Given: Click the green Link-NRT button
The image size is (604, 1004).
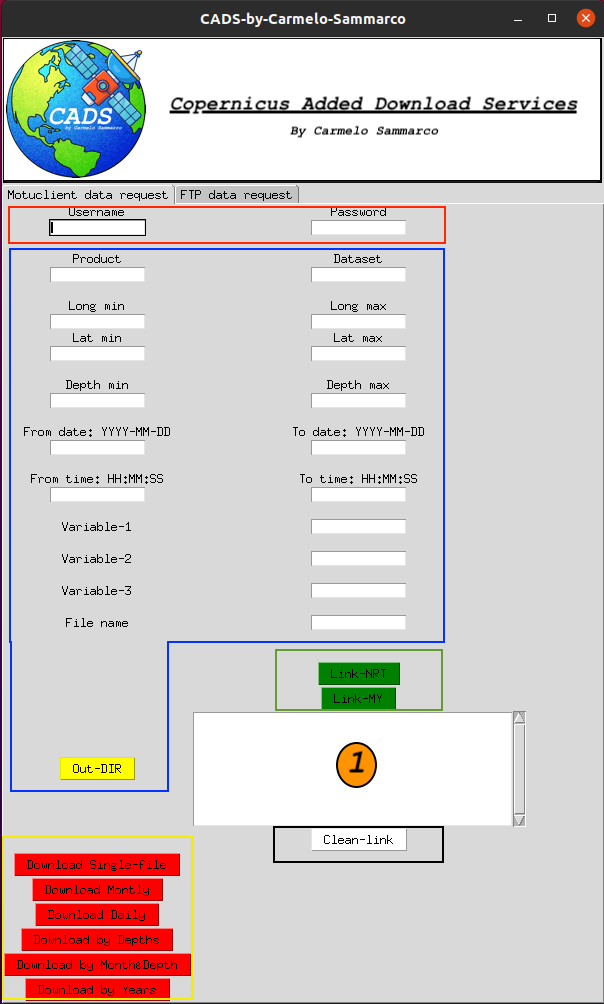Looking at the screenshot, I should [x=359, y=674].
